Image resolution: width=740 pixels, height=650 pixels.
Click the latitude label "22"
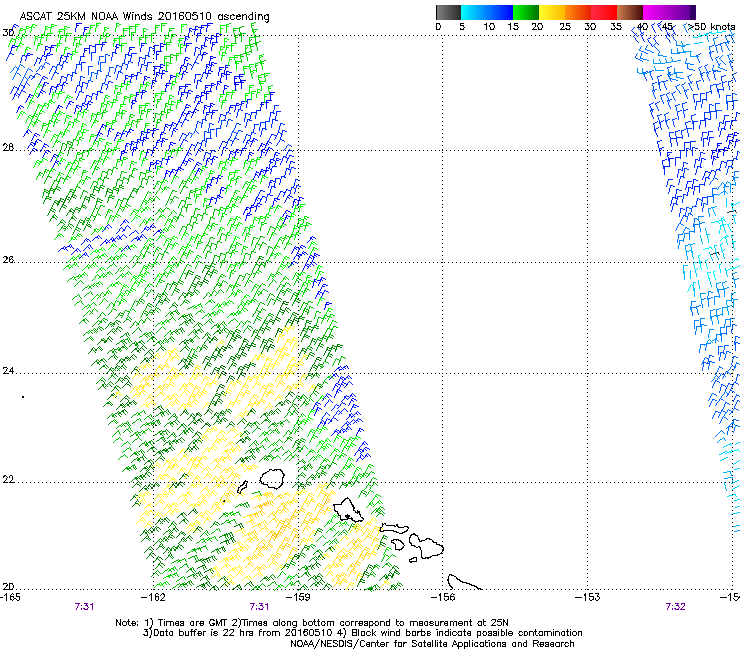(8, 480)
